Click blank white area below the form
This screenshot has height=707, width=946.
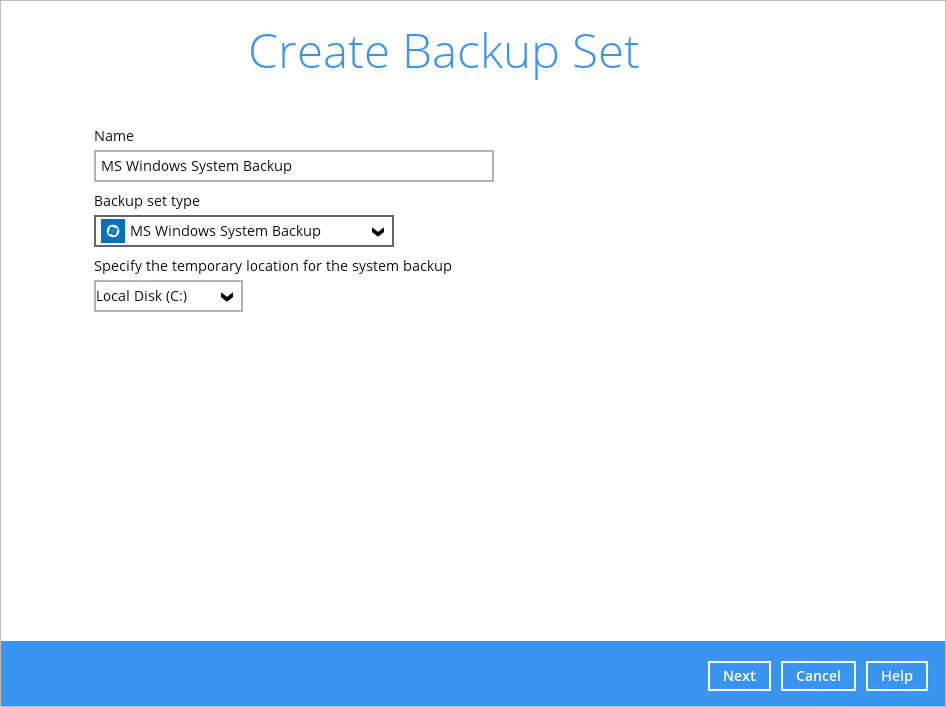470,480
